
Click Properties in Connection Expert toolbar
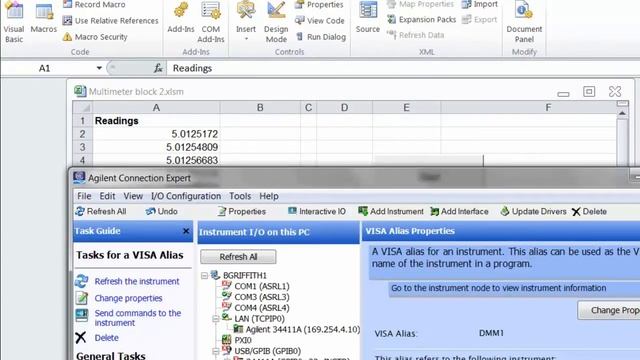242,211
